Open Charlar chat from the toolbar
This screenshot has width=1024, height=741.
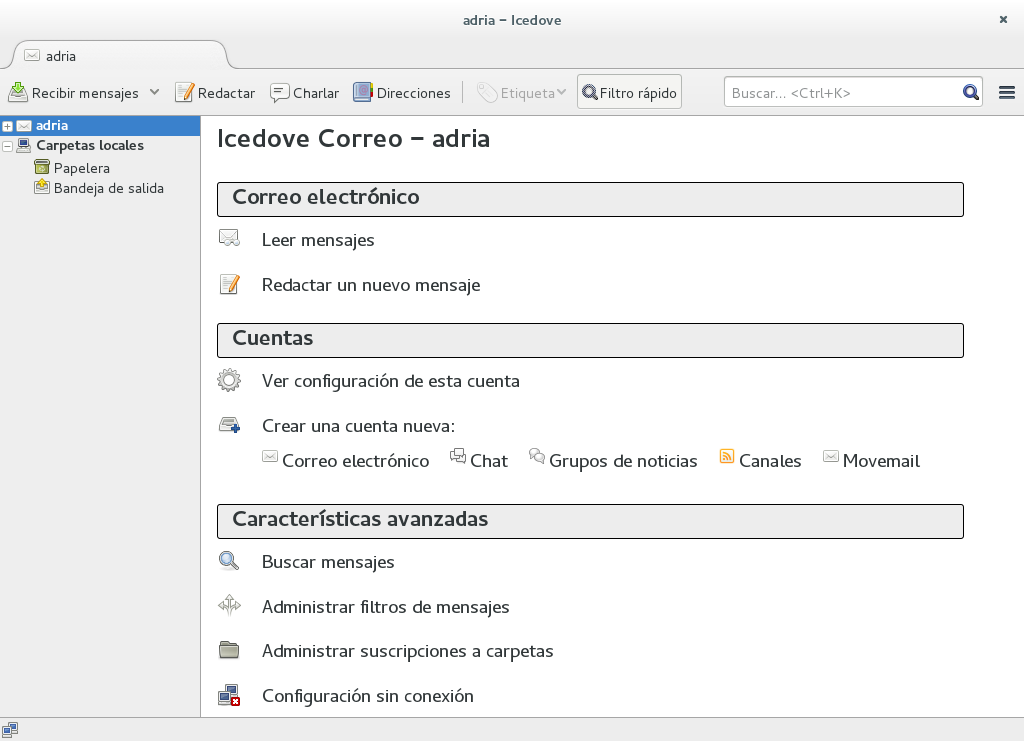pos(304,93)
